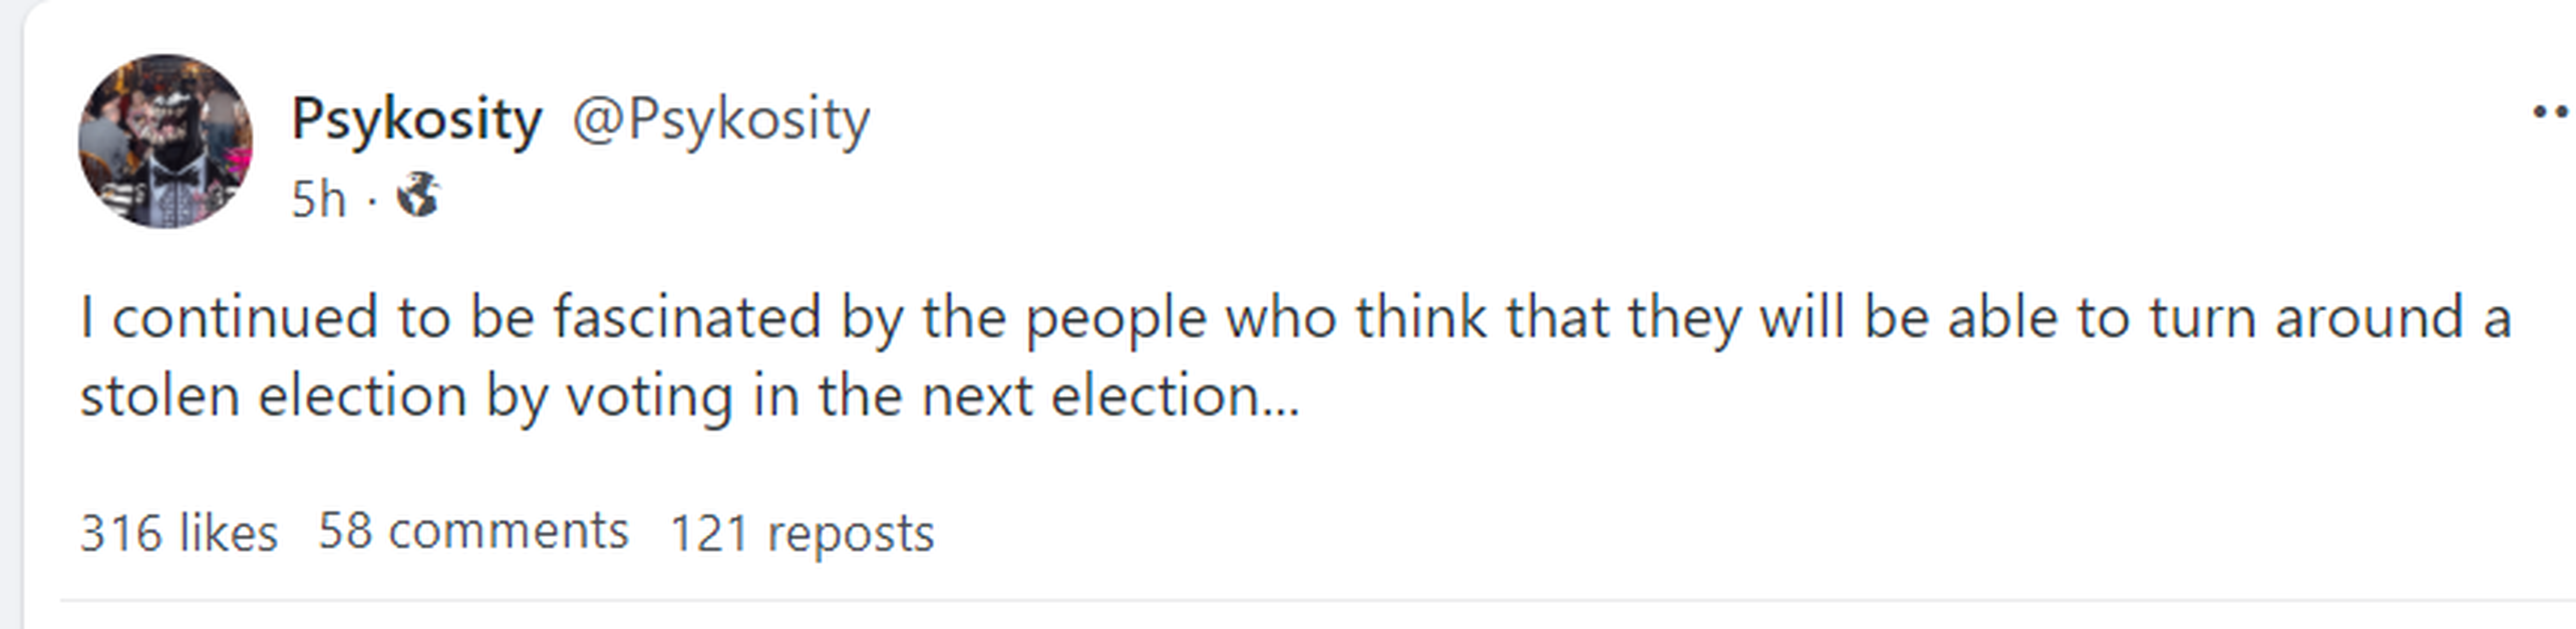Viewport: 2576px width, 629px height.
Task: Click the Psykosity display name
Action: click(416, 120)
